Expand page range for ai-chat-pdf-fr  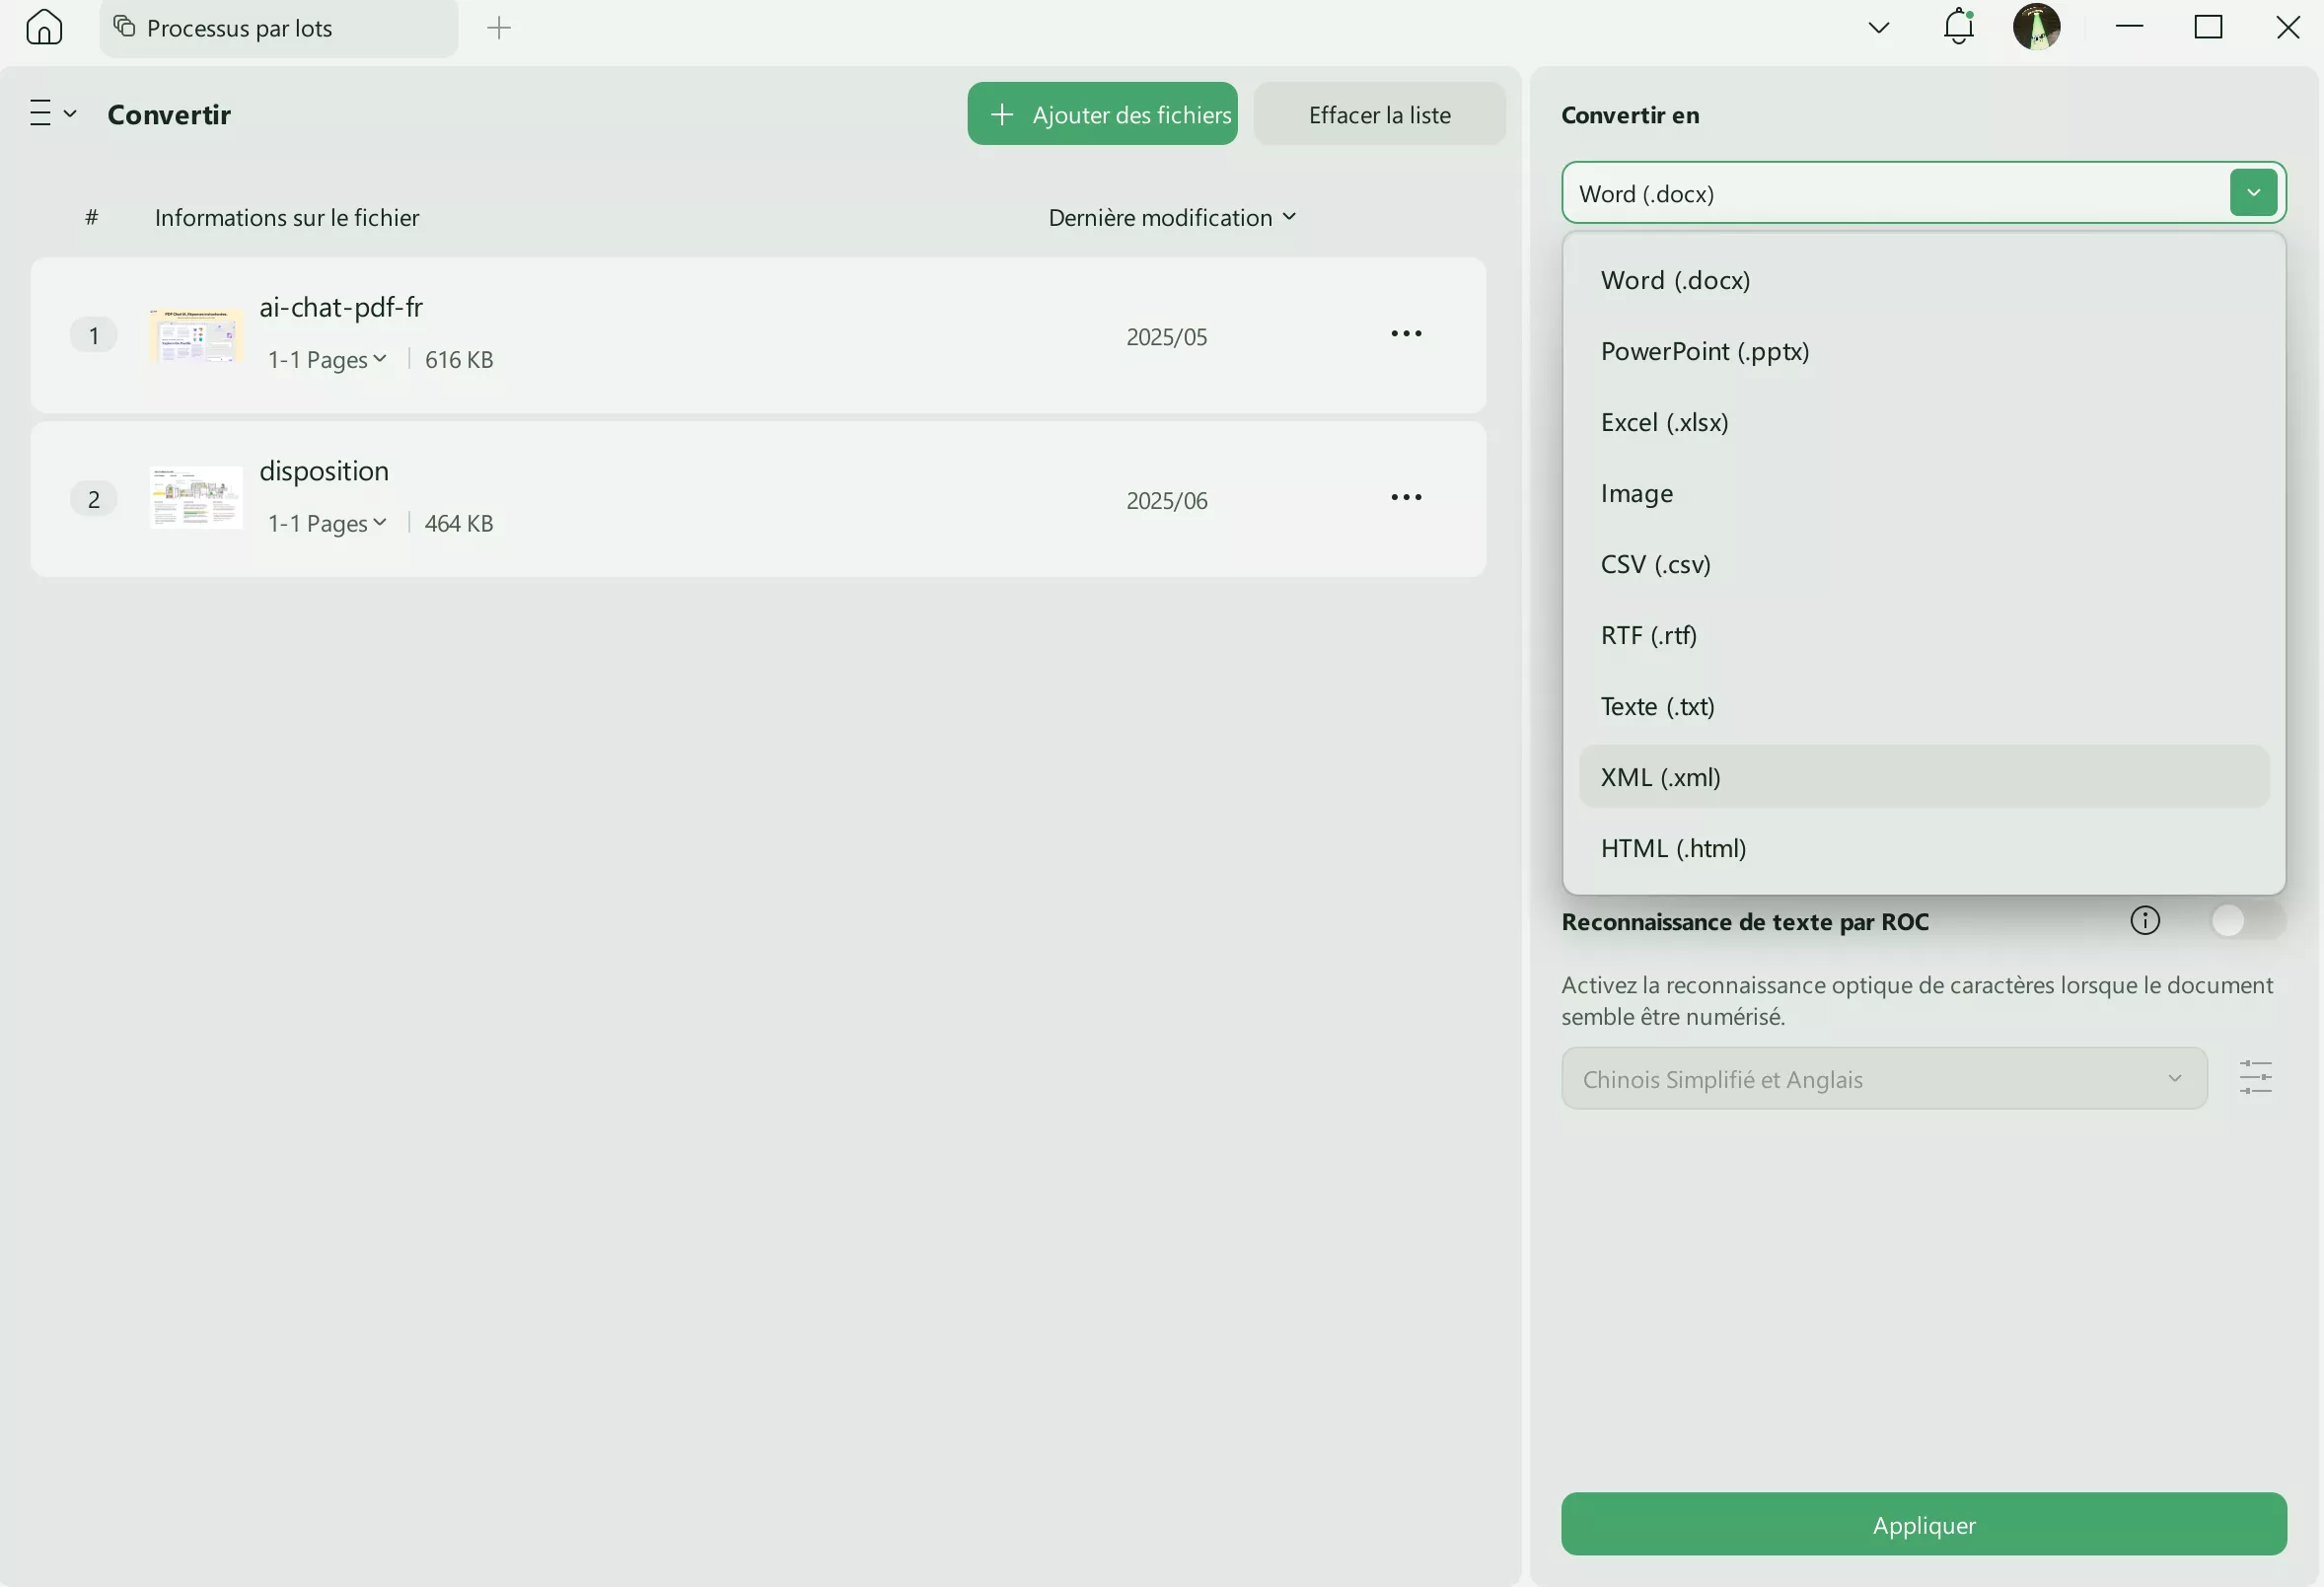point(327,359)
